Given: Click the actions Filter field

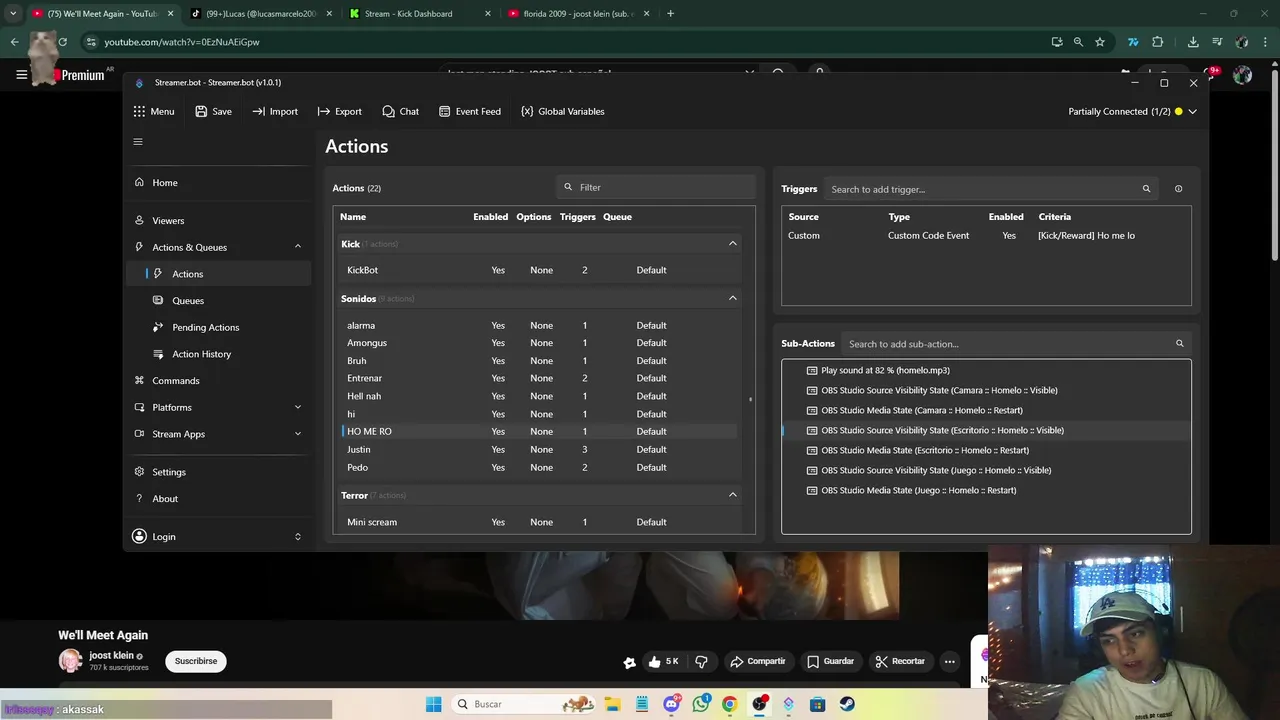Looking at the screenshot, I should pos(655,187).
